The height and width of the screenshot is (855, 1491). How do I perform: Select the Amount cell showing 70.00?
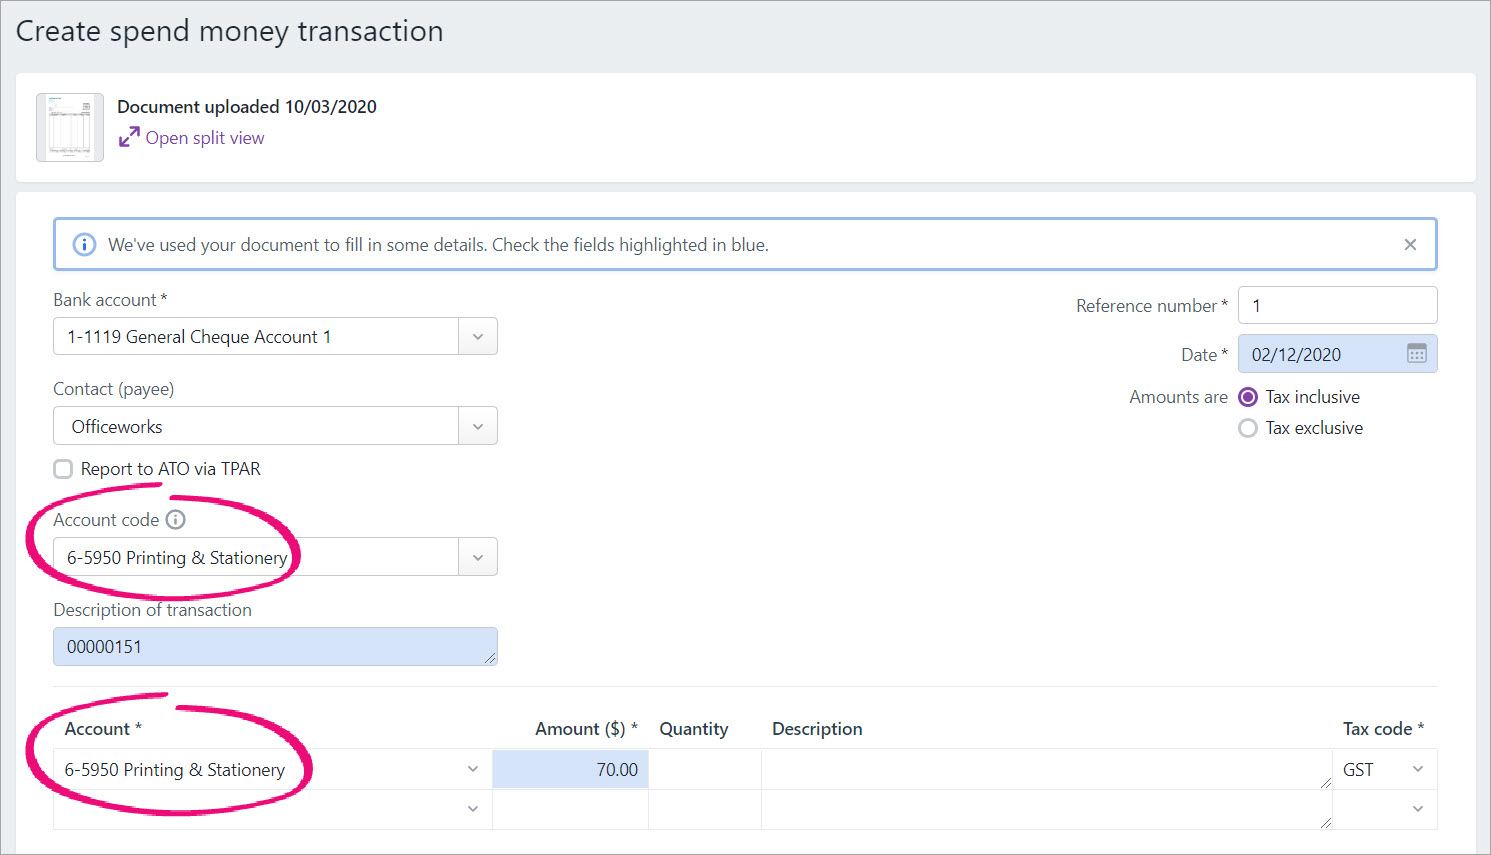[x=570, y=769]
